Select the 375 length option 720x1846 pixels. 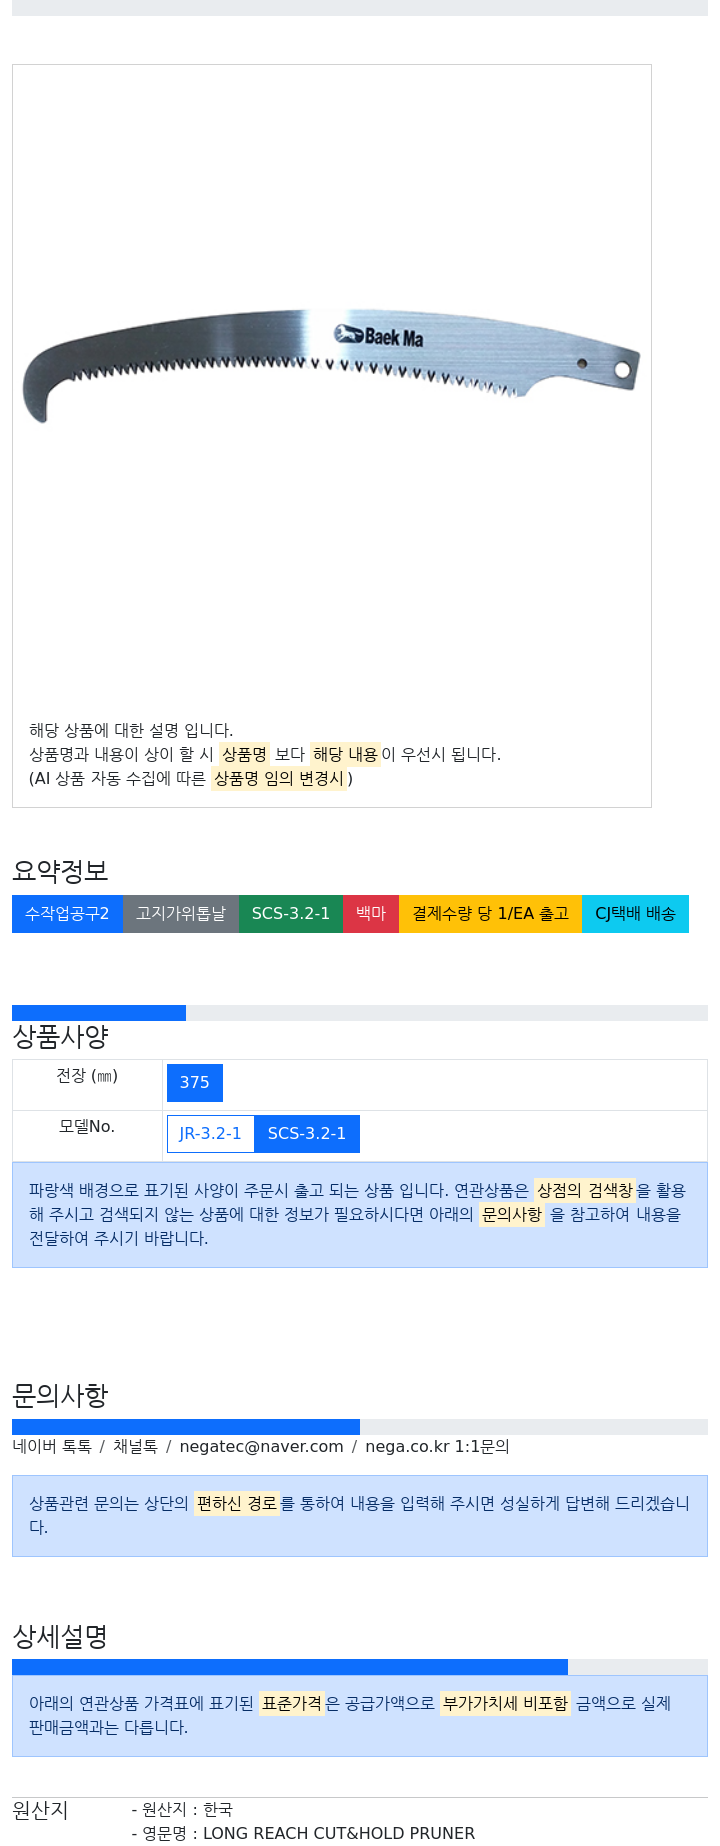(x=195, y=1083)
